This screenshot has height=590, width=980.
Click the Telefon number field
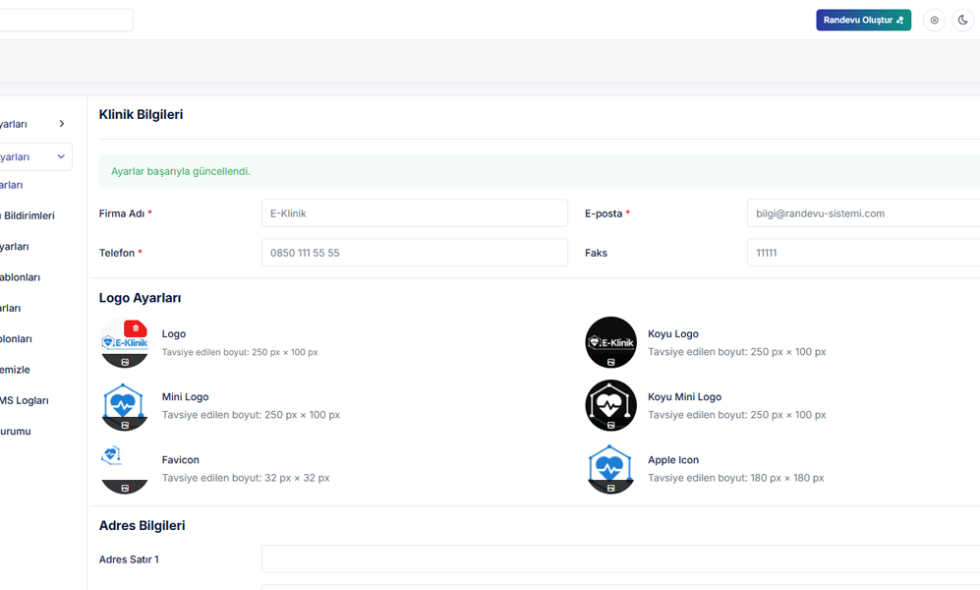(414, 253)
